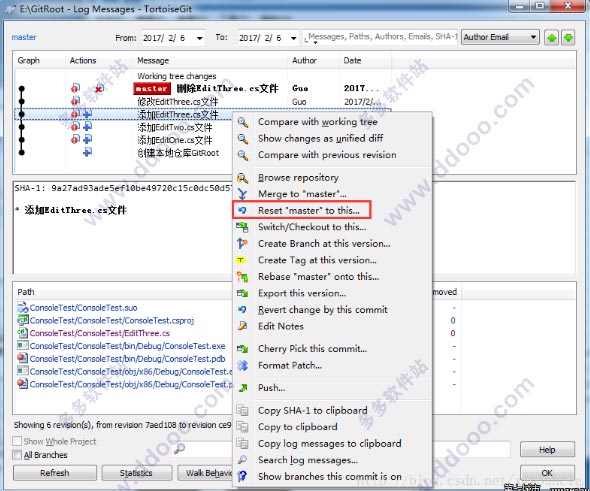Select the Working tree changes row
590x491 pixels.
point(177,76)
